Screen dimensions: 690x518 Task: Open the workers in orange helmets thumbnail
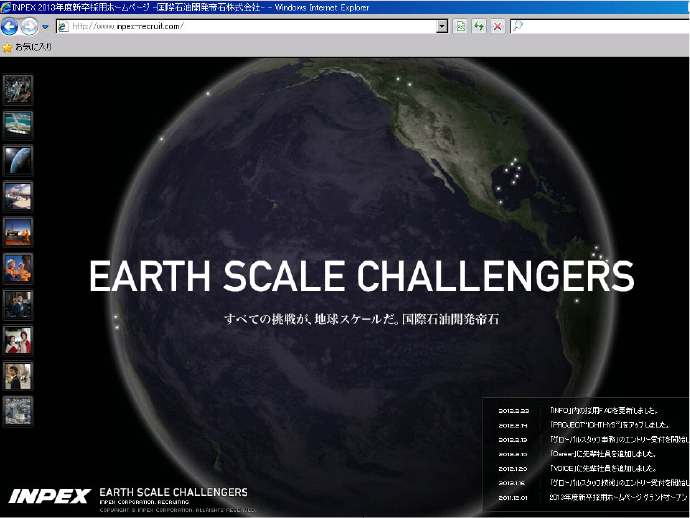tap(18, 268)
